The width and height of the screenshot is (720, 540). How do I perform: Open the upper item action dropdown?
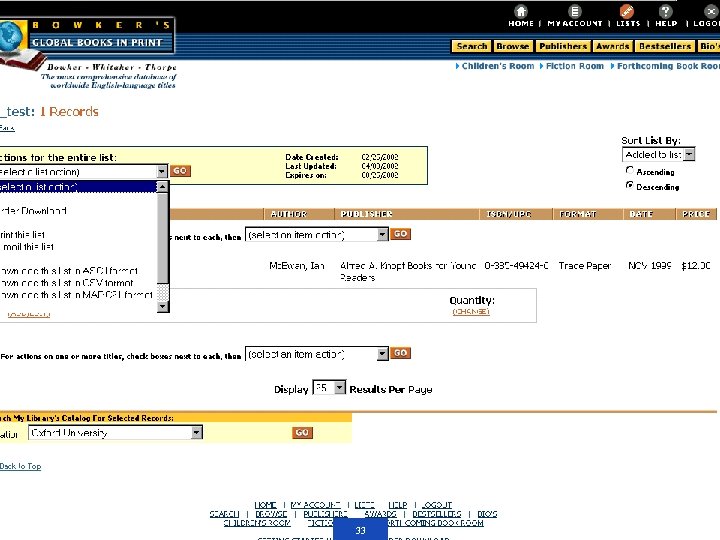(x=317, y=235)
